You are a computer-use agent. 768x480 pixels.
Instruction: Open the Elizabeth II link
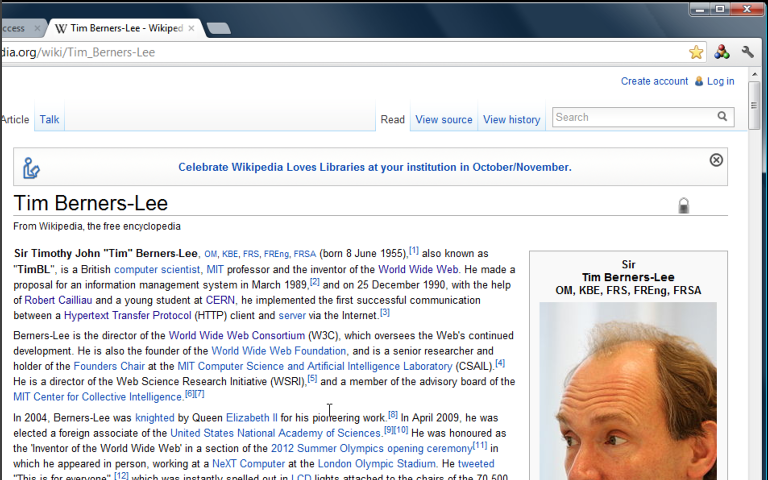(x=251, y=418)
